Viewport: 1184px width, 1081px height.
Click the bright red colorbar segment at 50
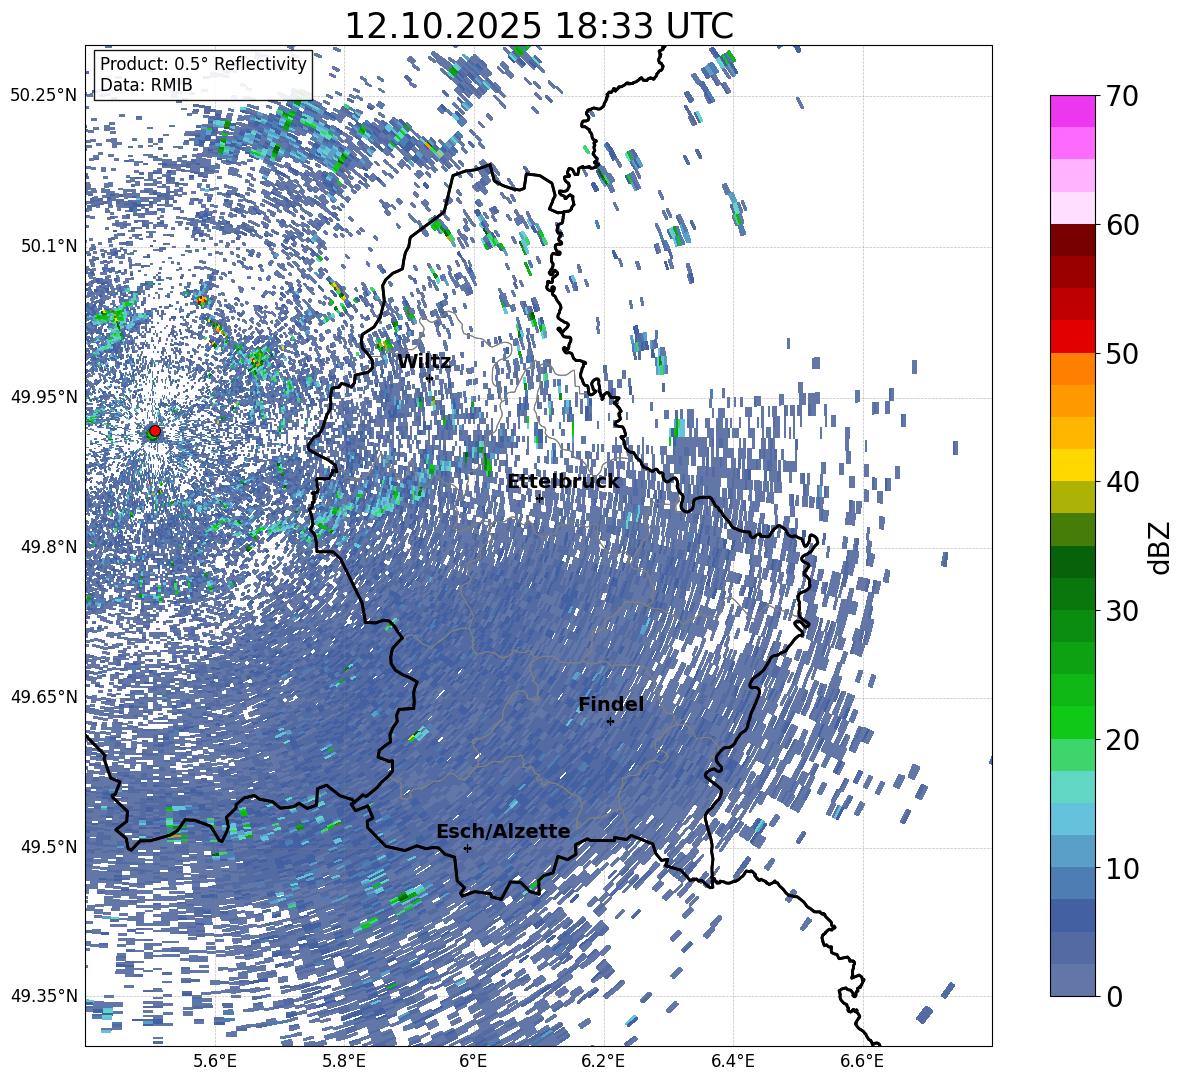[1073, 337]
